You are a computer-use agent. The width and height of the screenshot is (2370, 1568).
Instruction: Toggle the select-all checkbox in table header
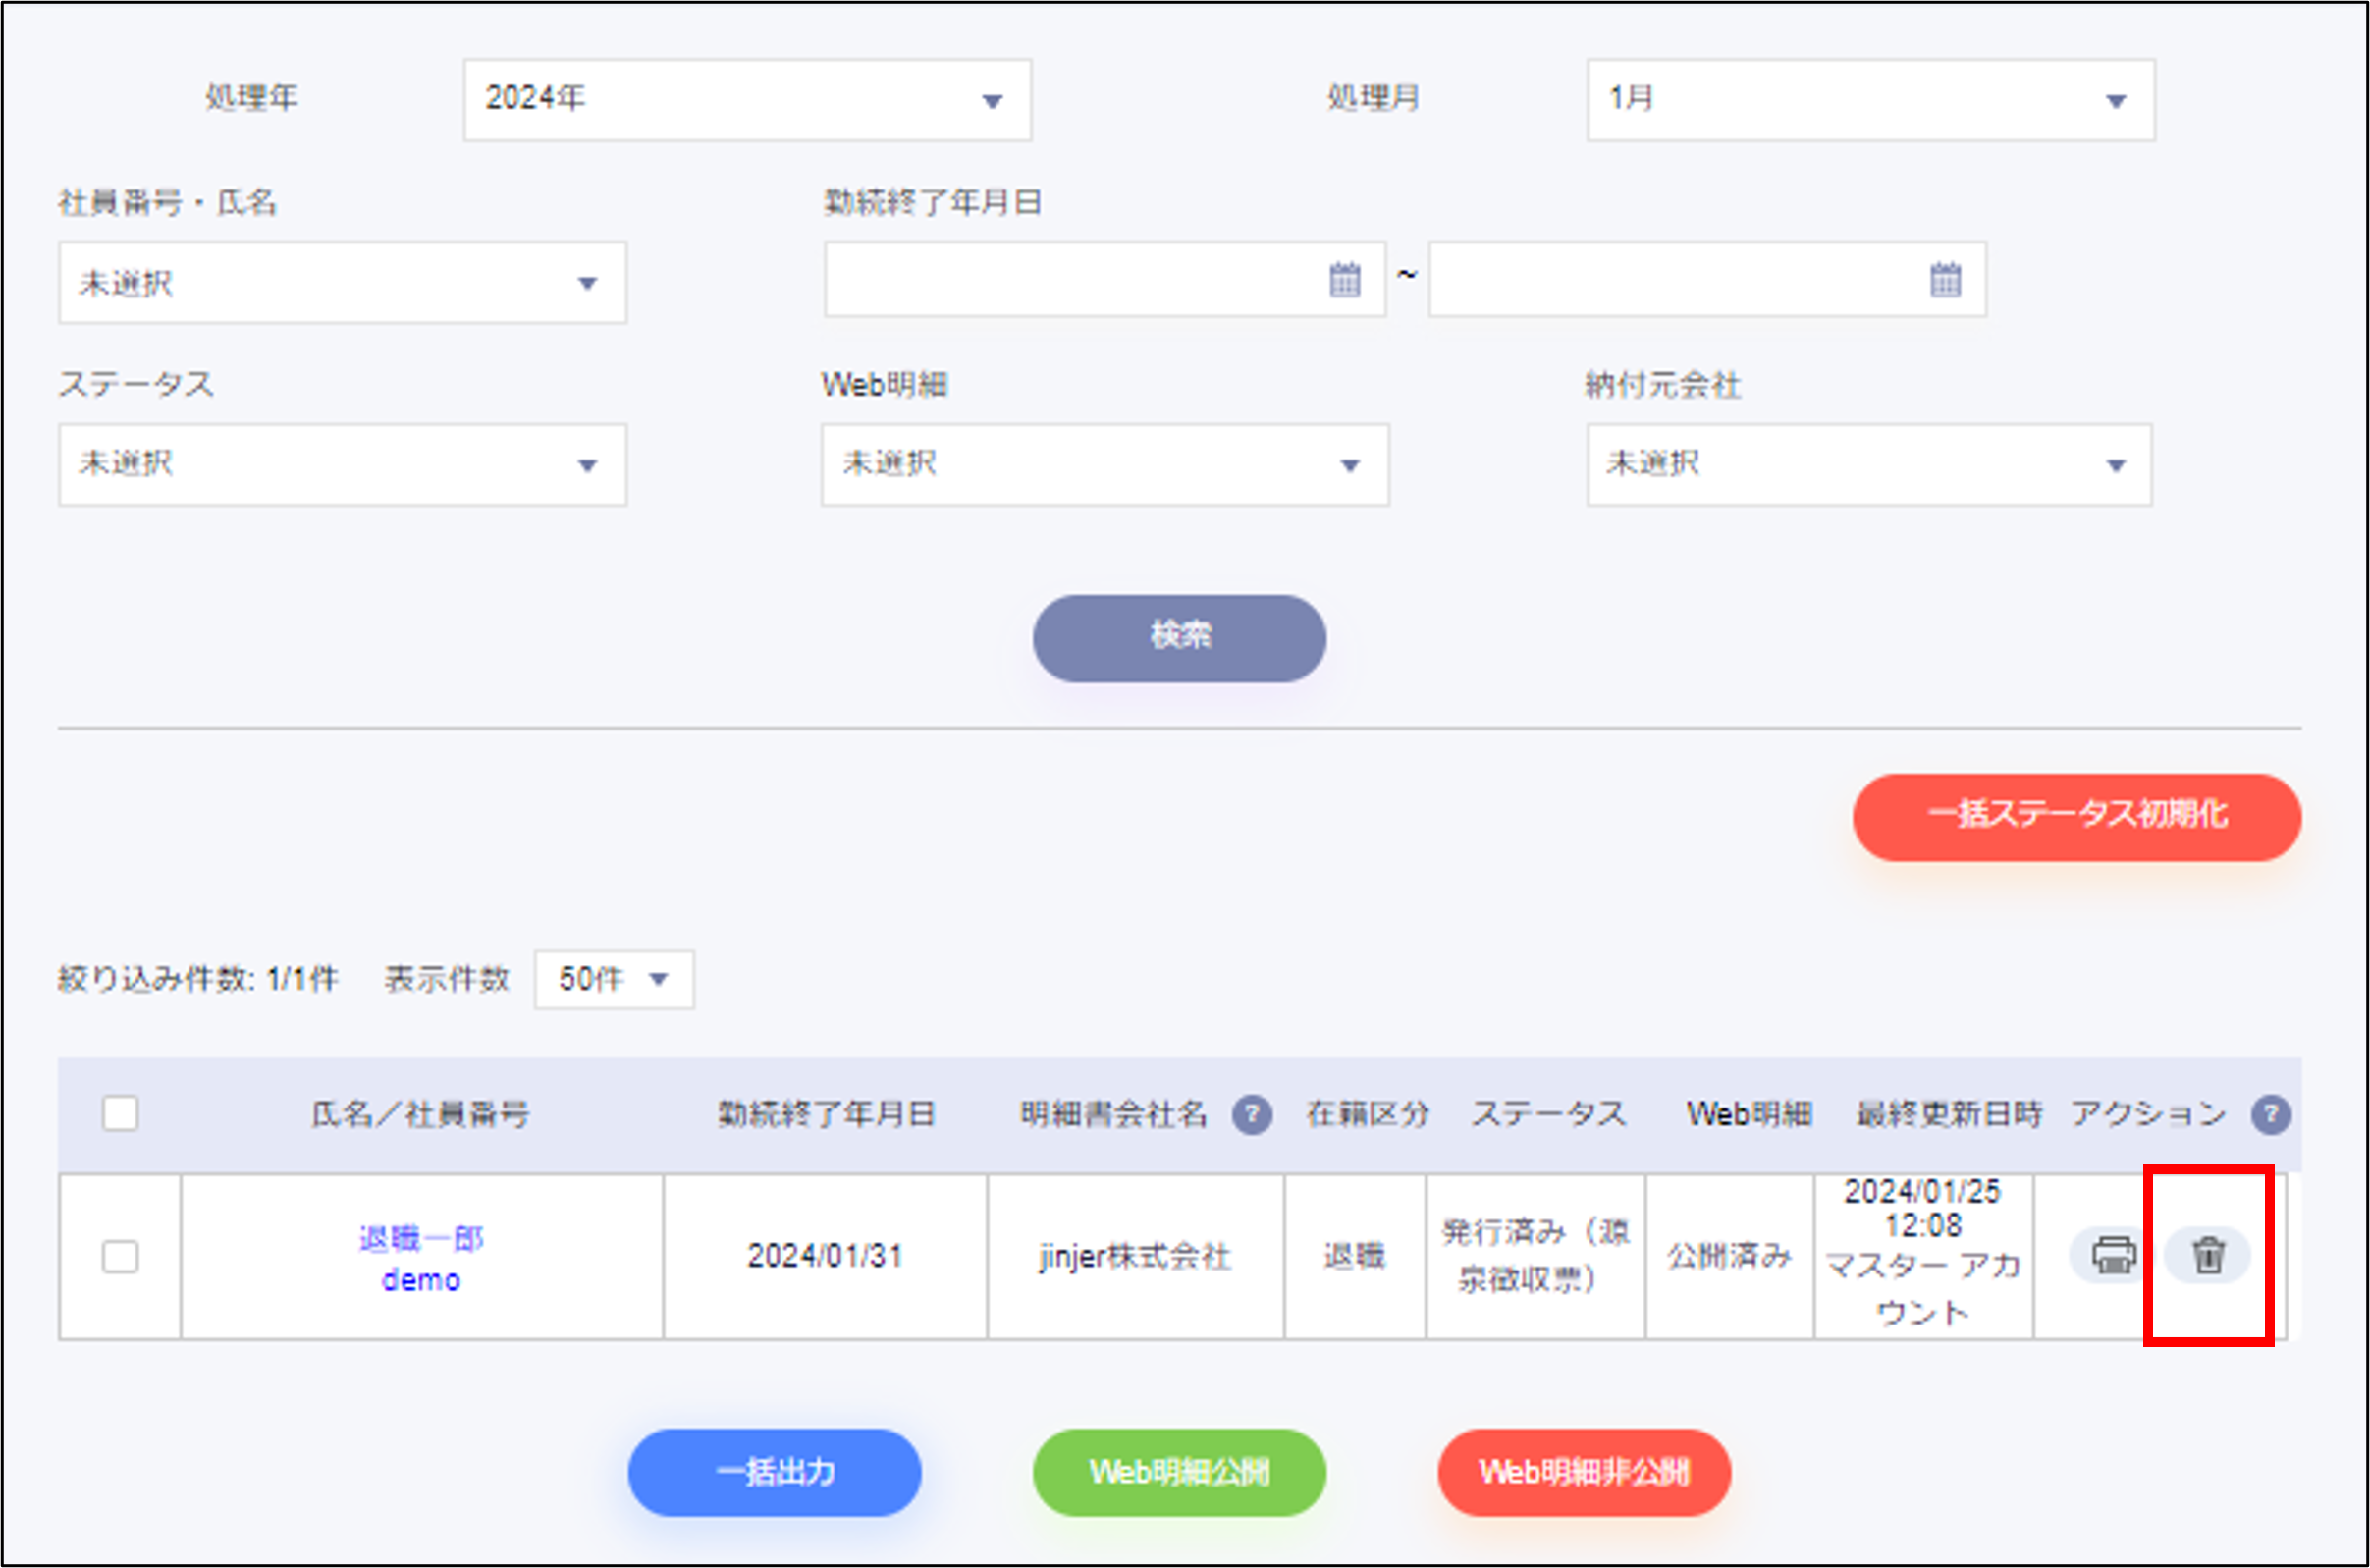120,1113
